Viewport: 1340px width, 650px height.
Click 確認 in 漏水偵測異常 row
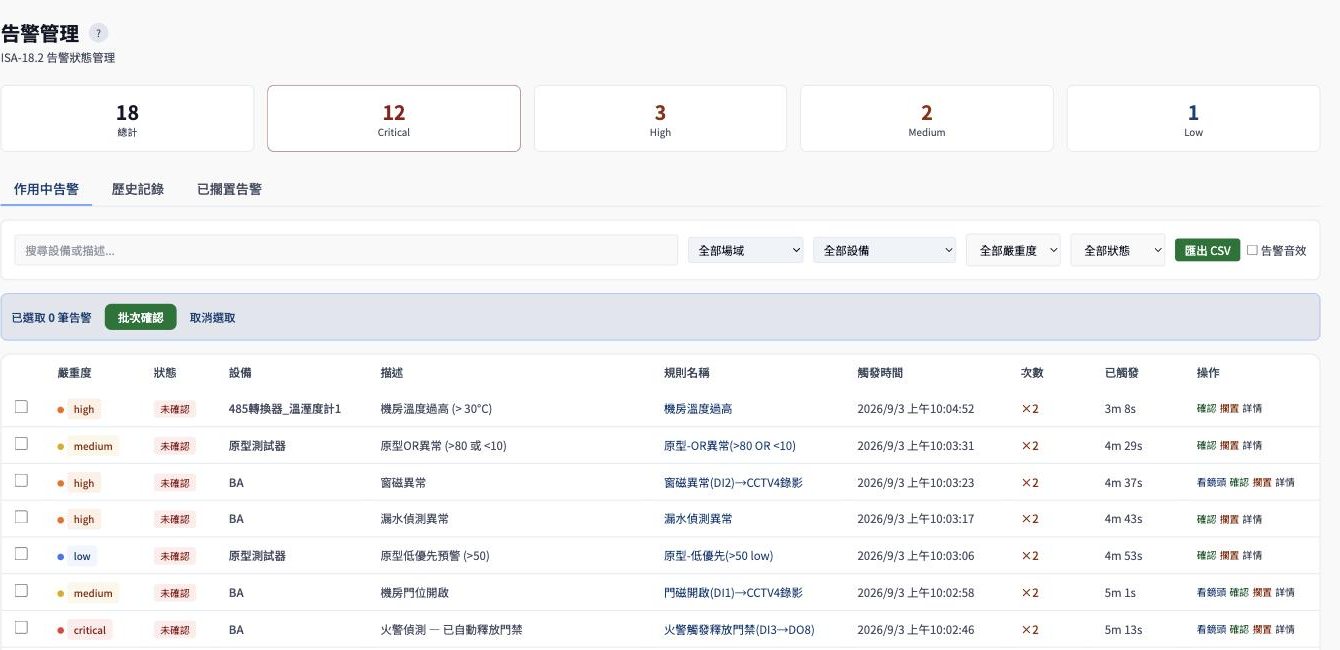[x=1206, y=519]
